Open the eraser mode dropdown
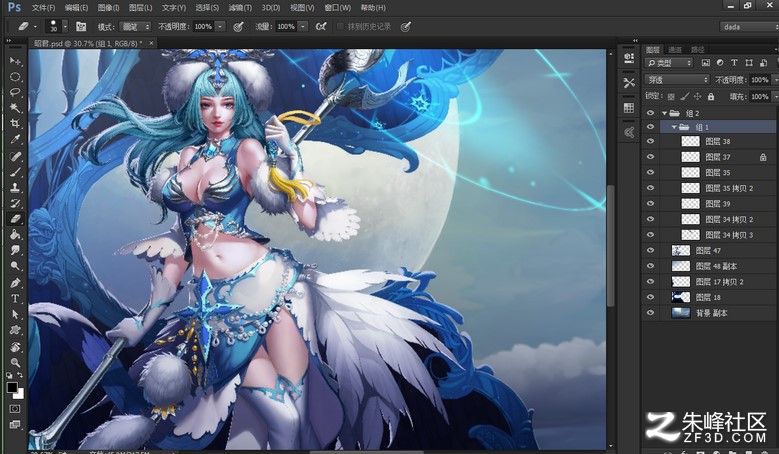This screenshot has width=779, height=454. [136, 26]
